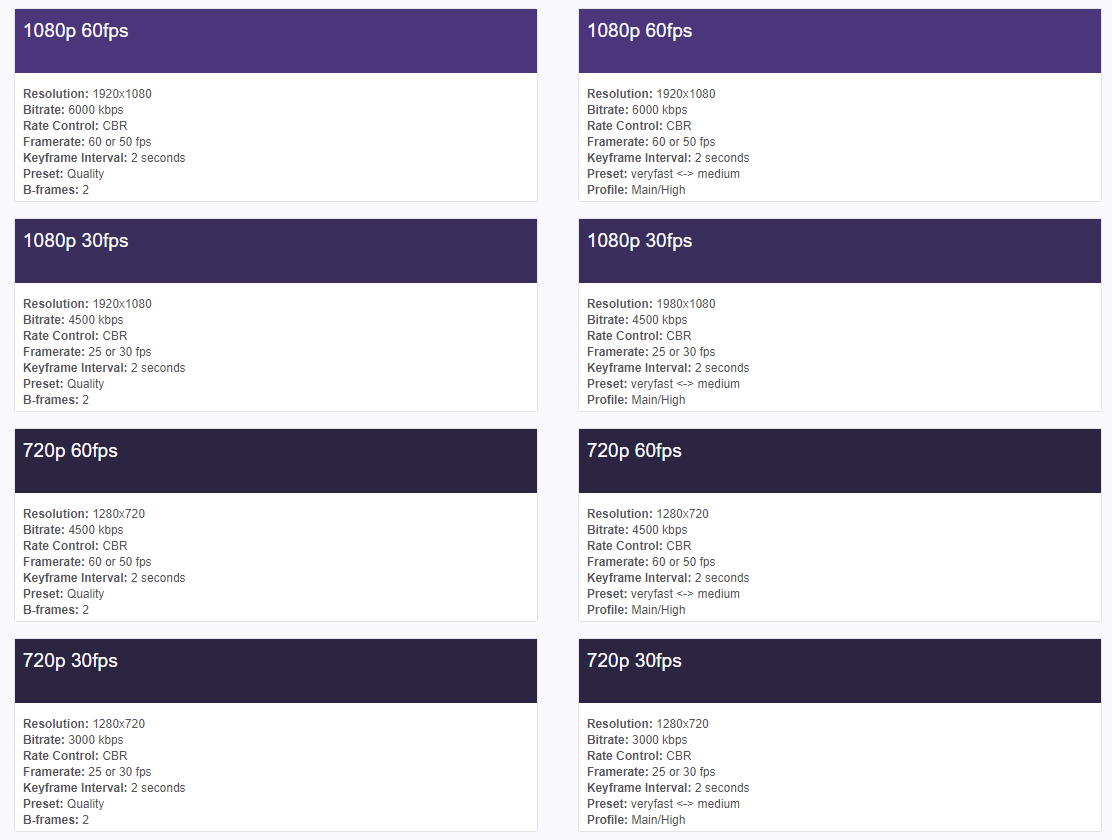Click Bitrate 3000 kbps in the B-frames card
This screenshot has height=840, width=1112.
tap(73, 740)
